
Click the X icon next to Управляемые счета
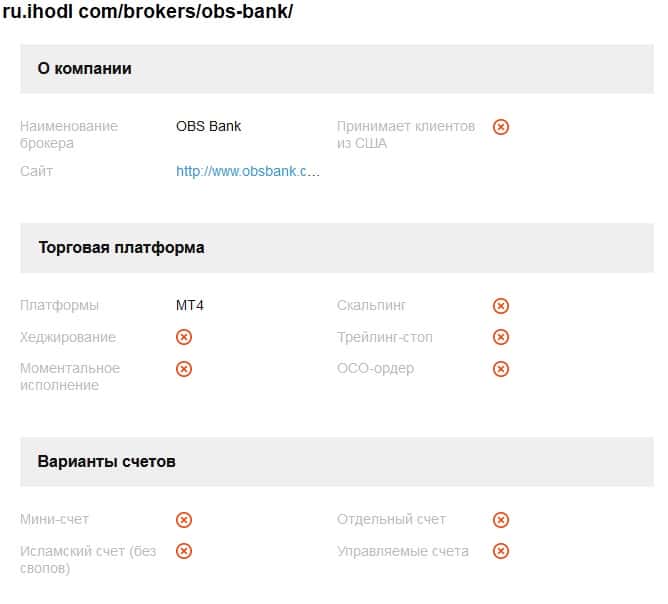[x=501, y=551]
